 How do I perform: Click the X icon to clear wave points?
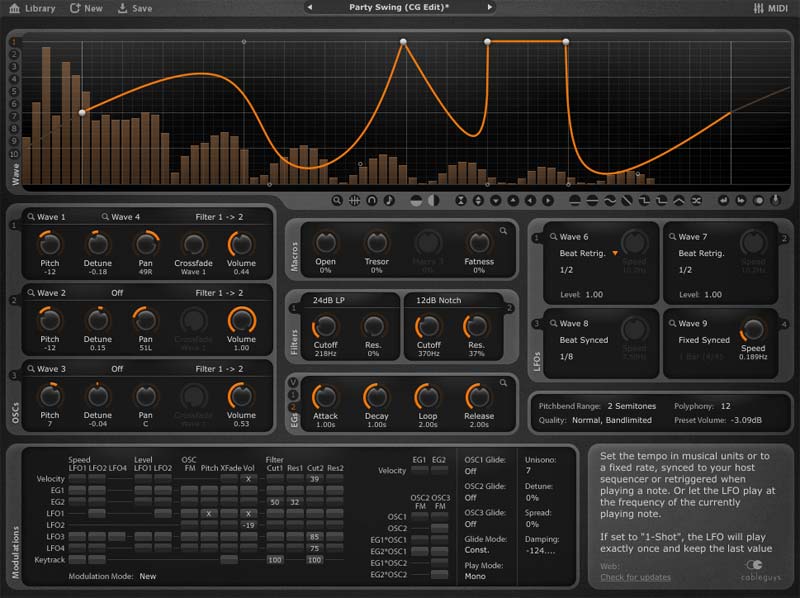pos(460,199)
